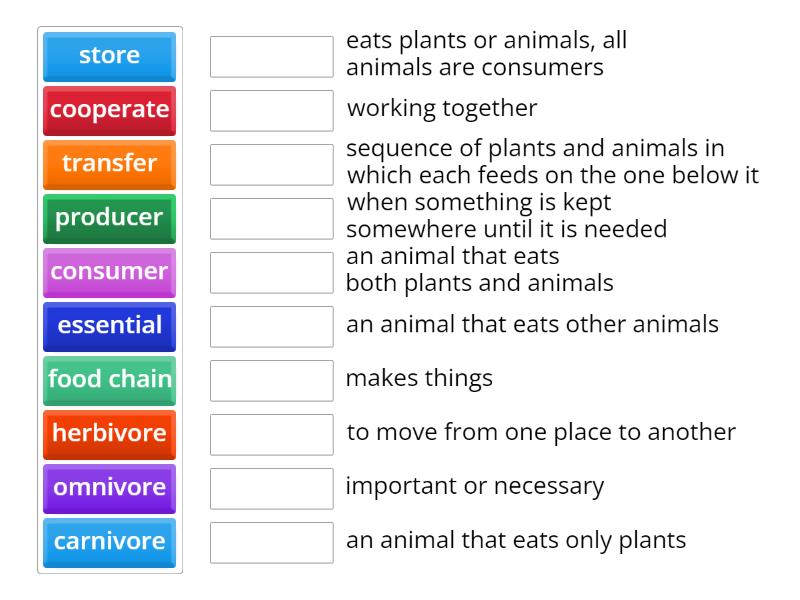The image size is (800, 600).
Task: Select the "cooperate" word tile
Action: [x=109, y=110]
